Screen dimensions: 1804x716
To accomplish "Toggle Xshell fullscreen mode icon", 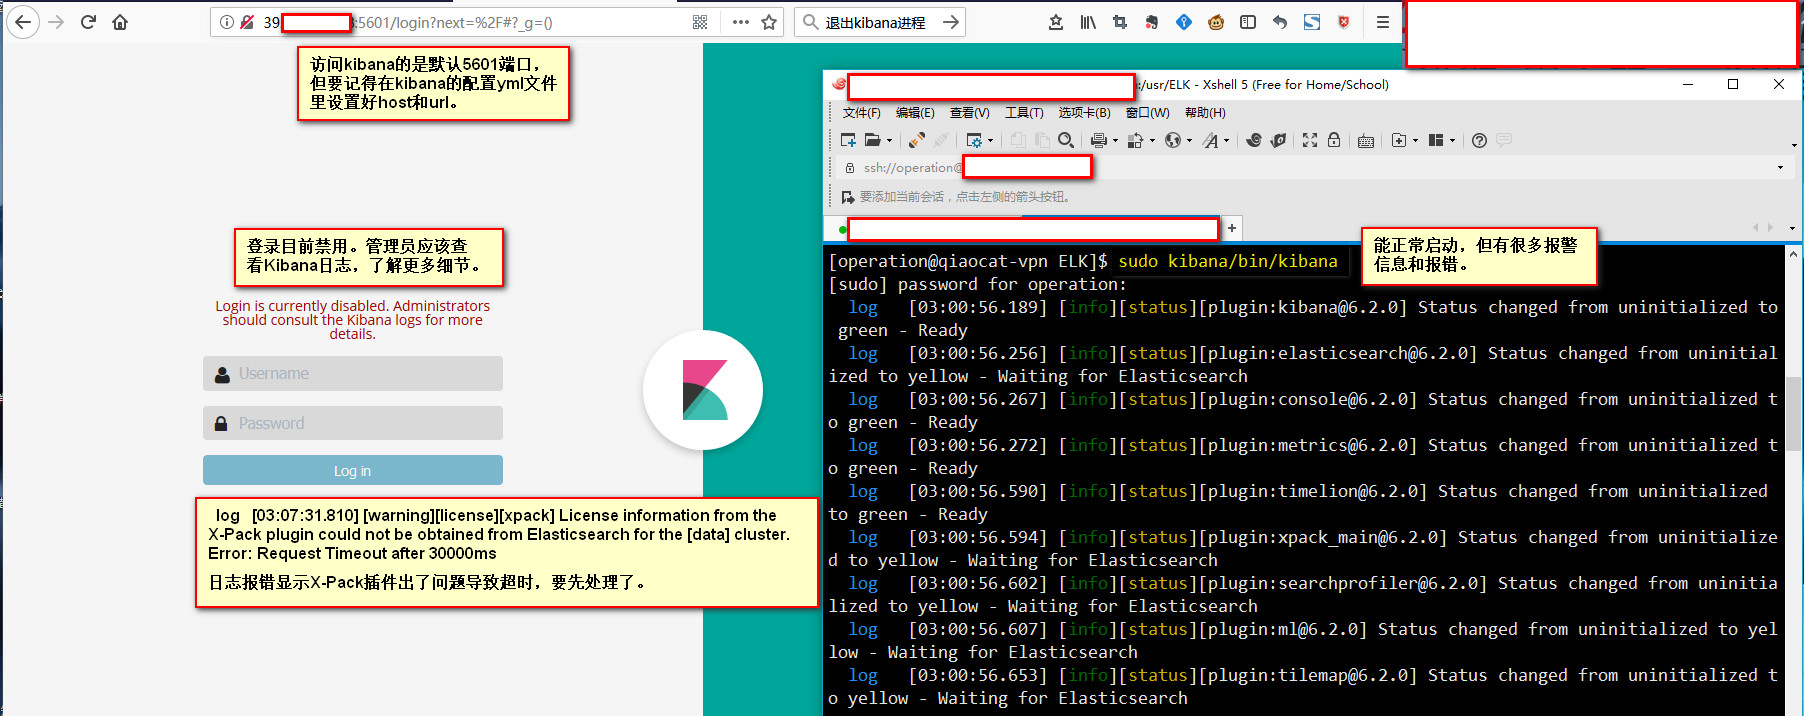I will tap(1310, 141).
